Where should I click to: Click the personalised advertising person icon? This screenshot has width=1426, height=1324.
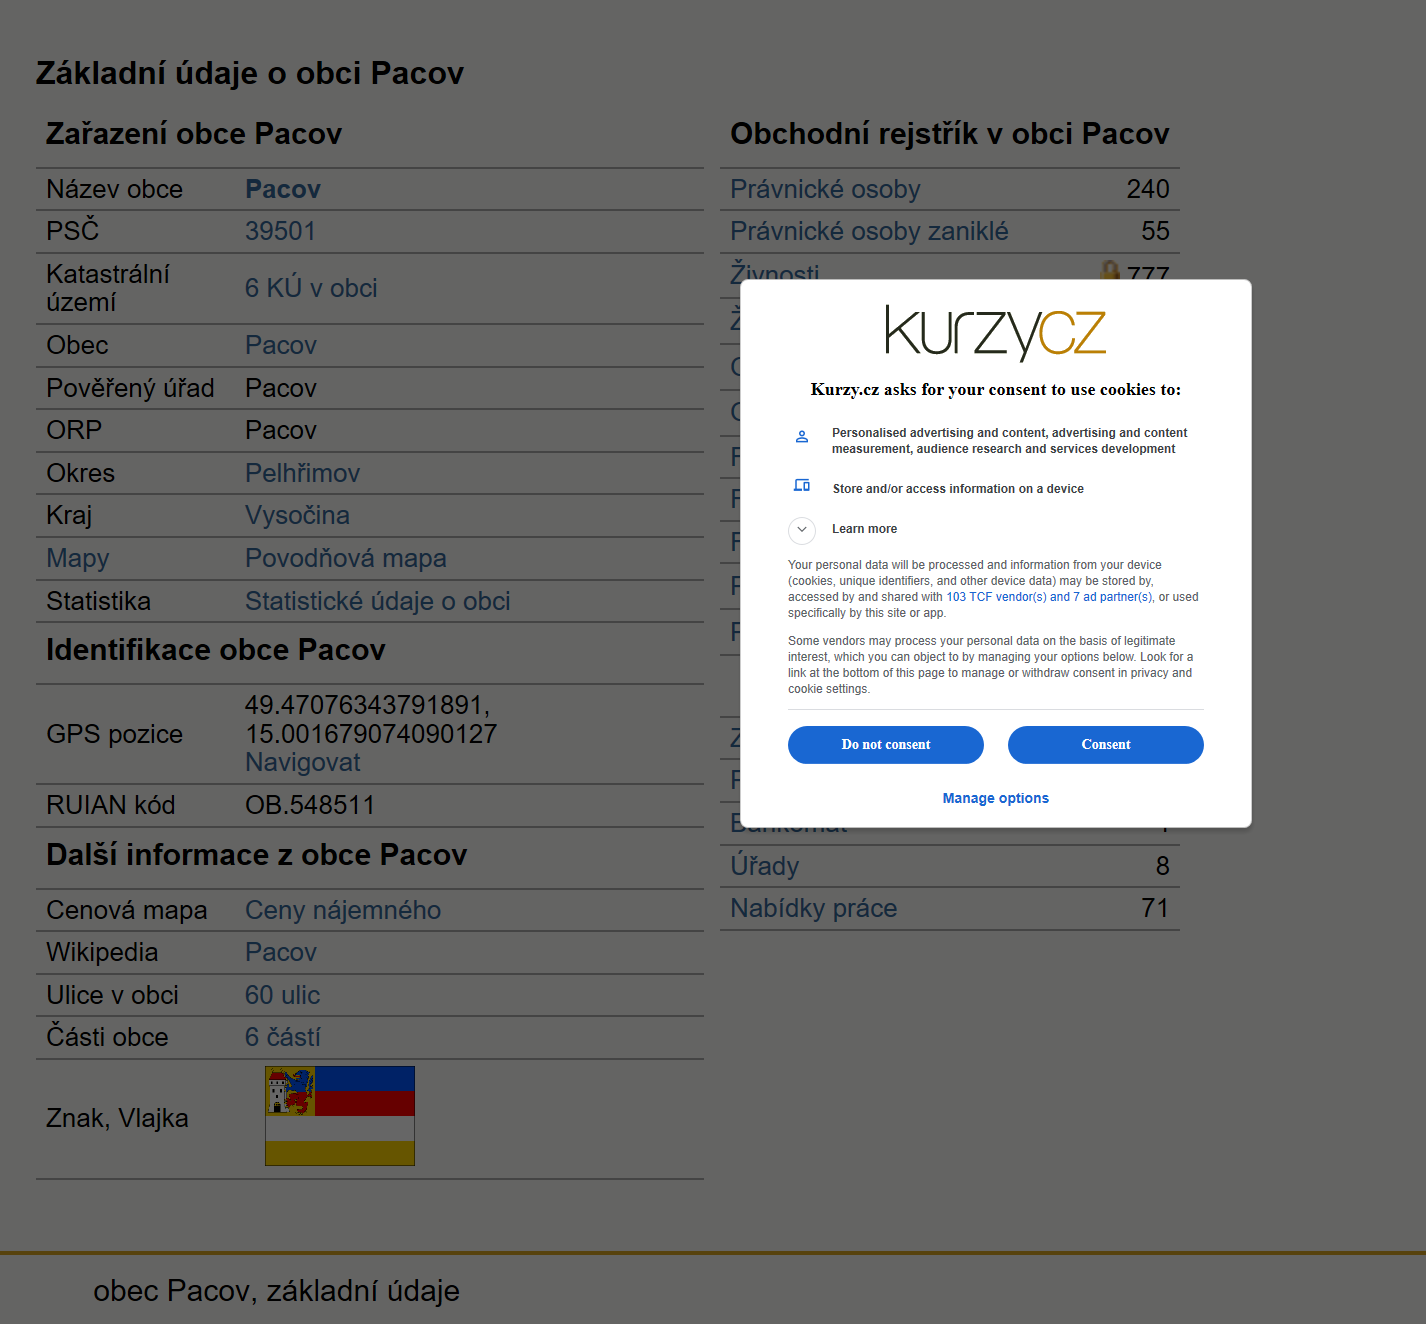tap(802, 437)
